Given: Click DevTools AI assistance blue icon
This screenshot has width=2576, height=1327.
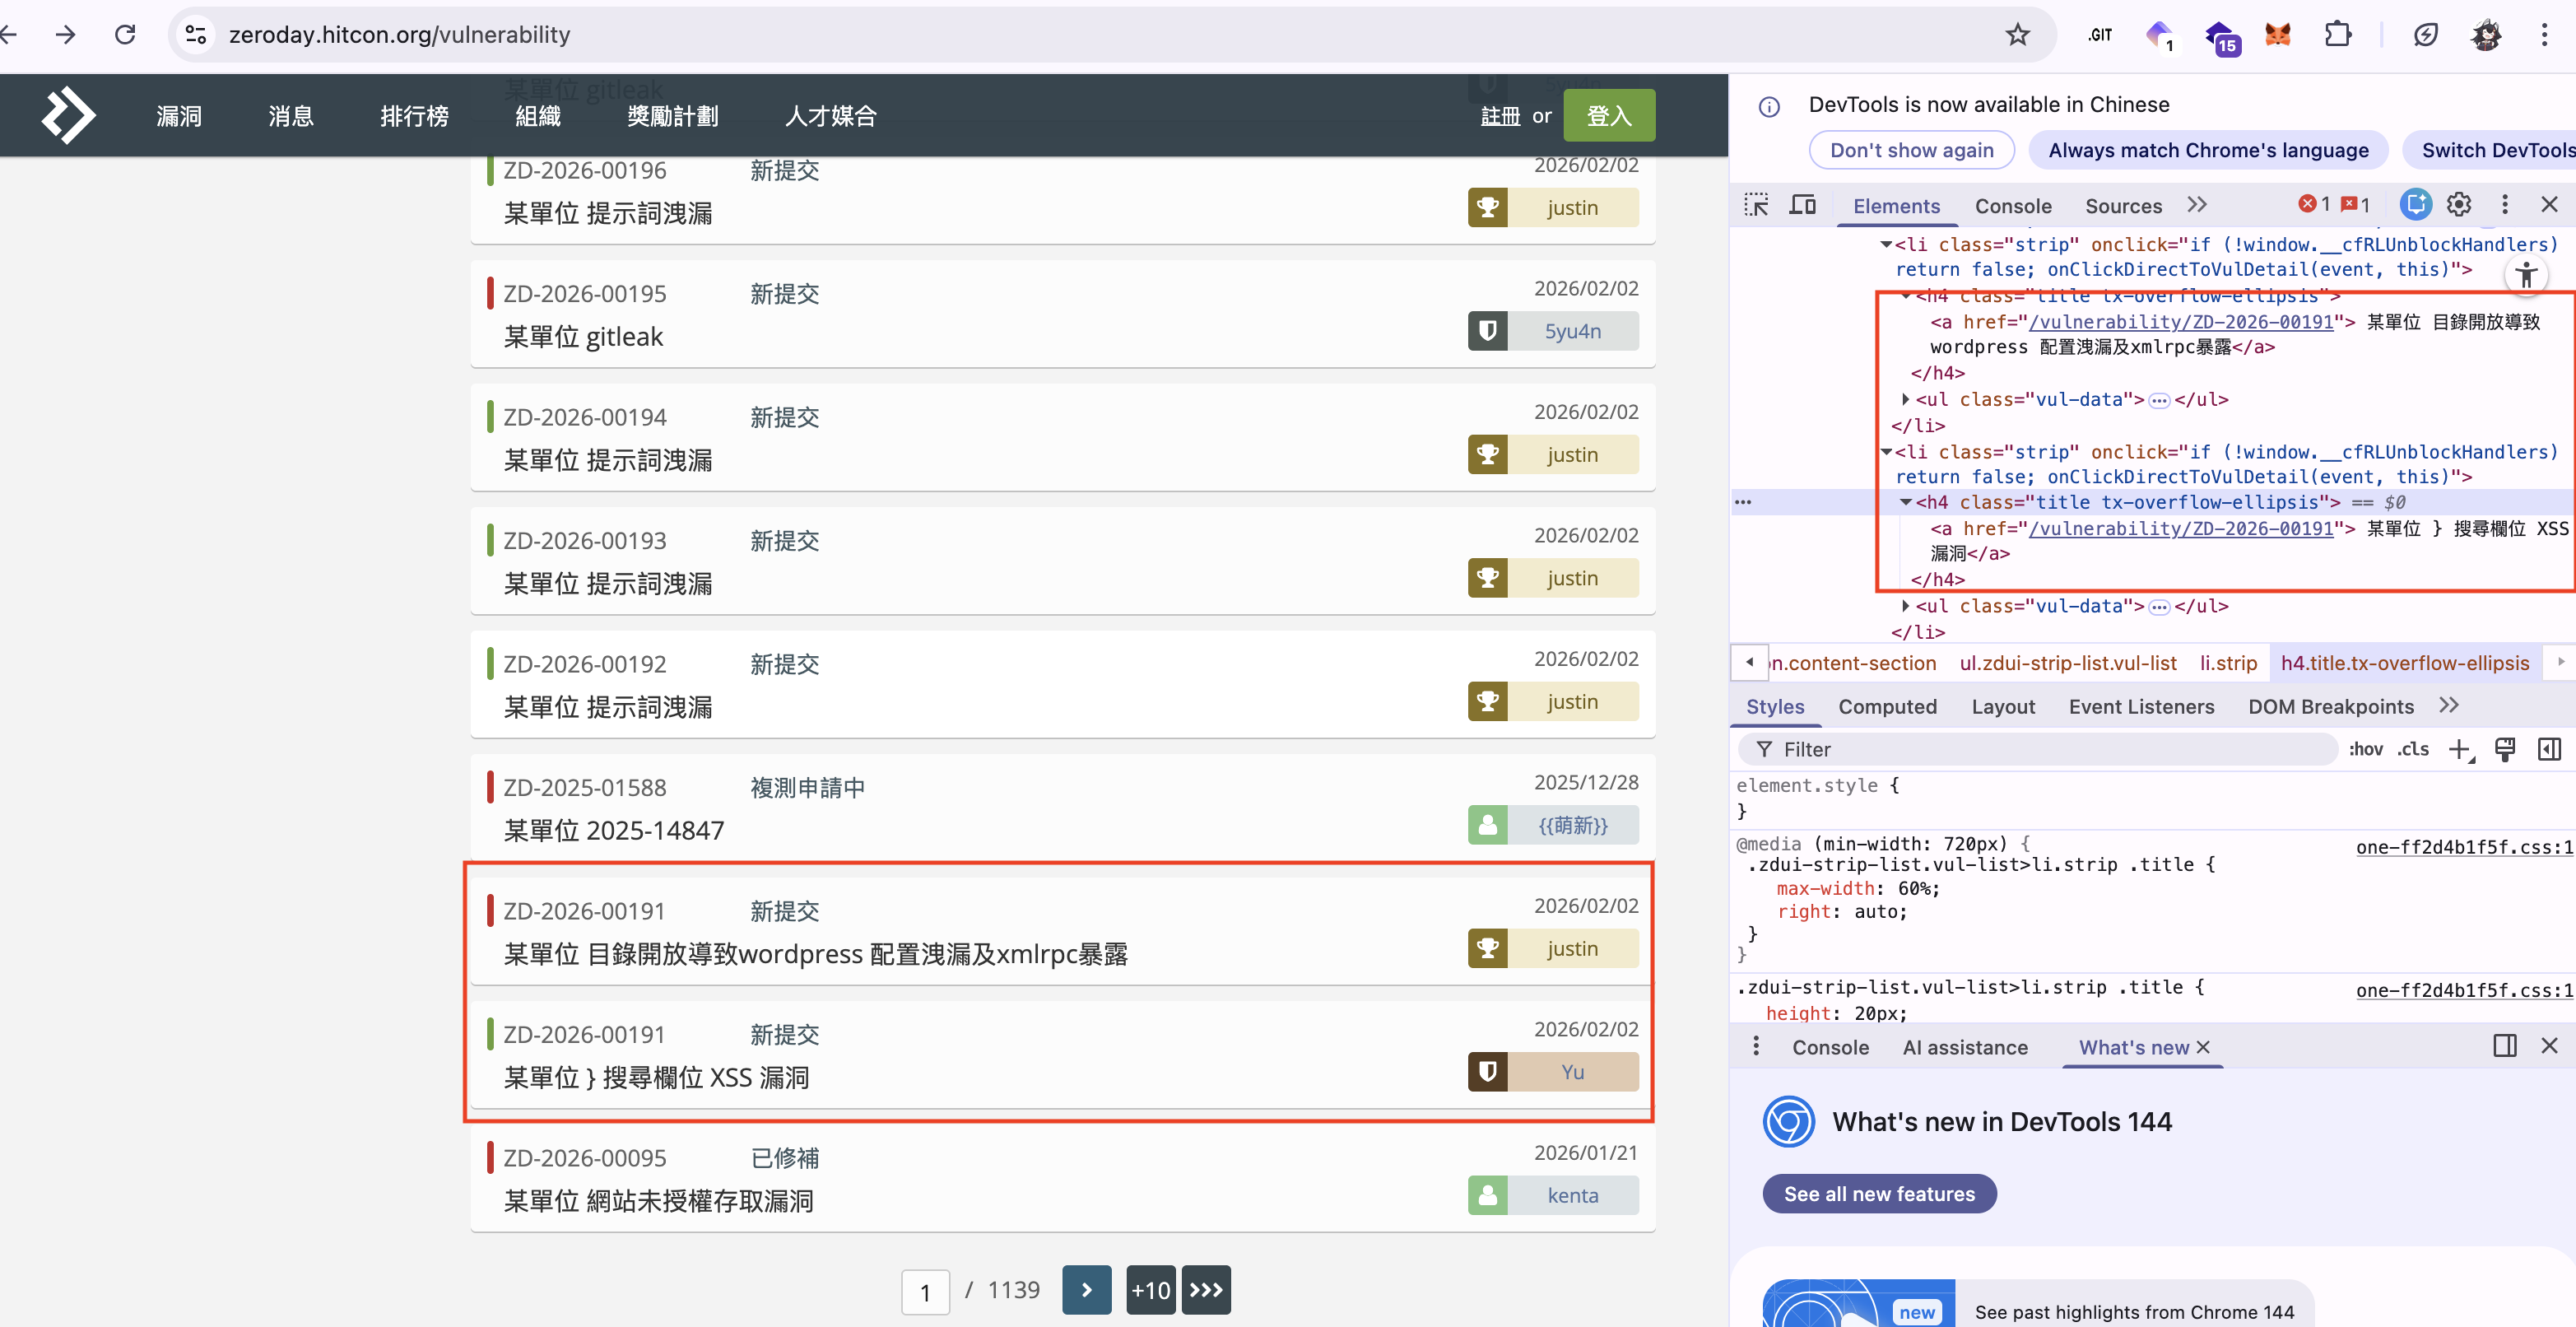Looking at the screenshot, I should [x=2415, y=205].
